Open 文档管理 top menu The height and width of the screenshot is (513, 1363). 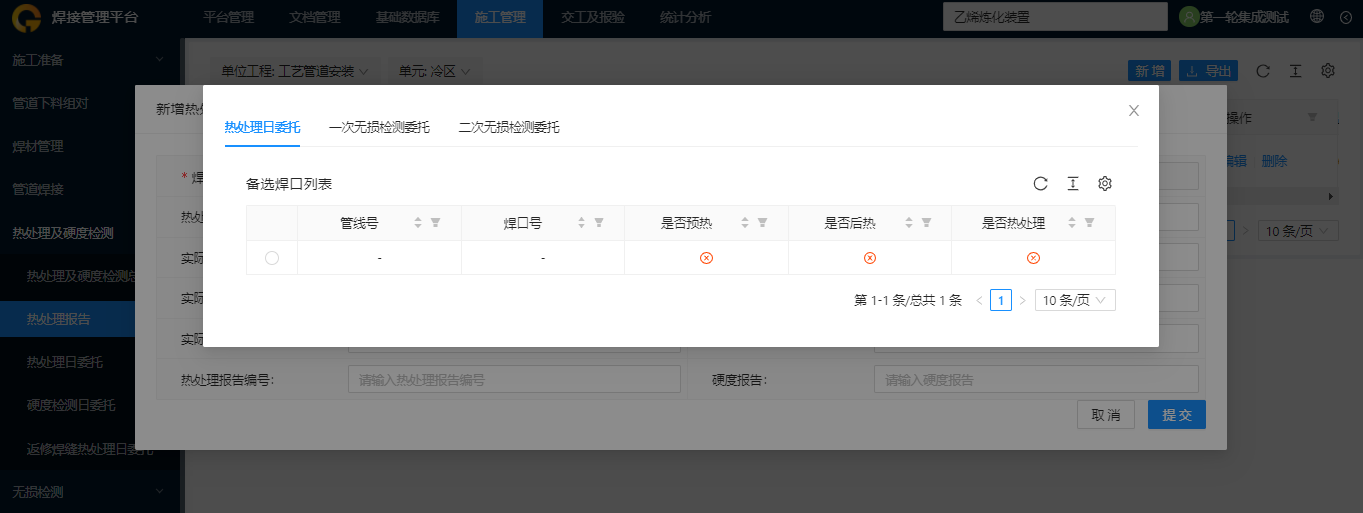(315, 17)
